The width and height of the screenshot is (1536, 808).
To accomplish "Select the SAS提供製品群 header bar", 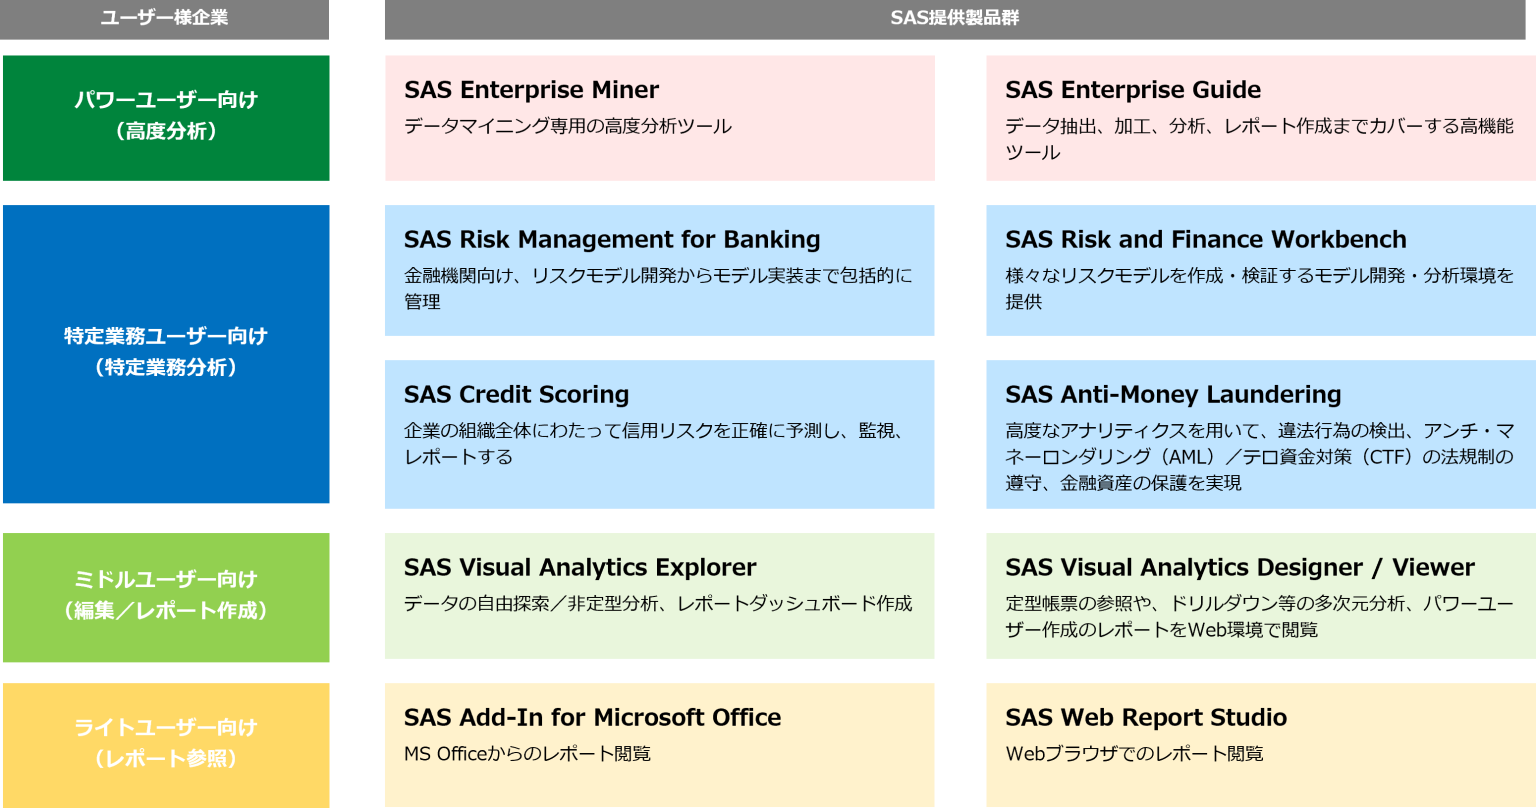I will 954,18.
